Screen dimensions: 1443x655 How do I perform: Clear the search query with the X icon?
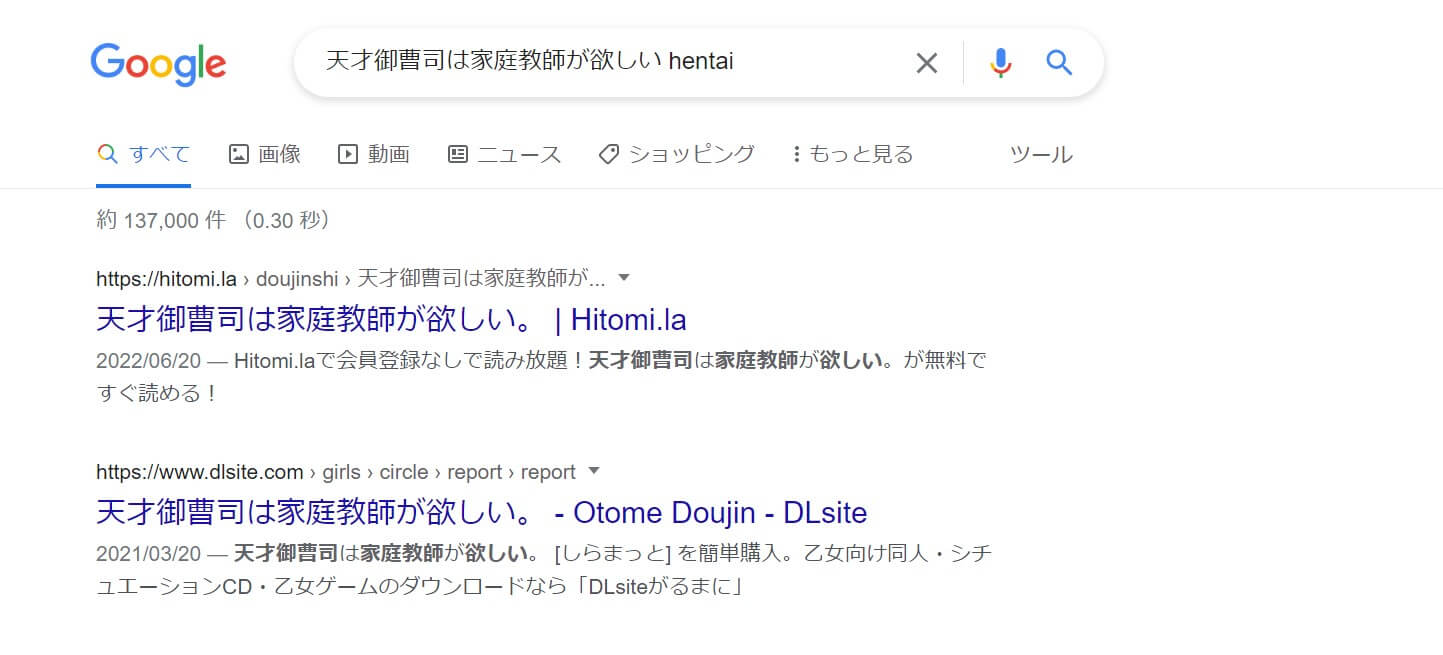(x=927, y=63)
